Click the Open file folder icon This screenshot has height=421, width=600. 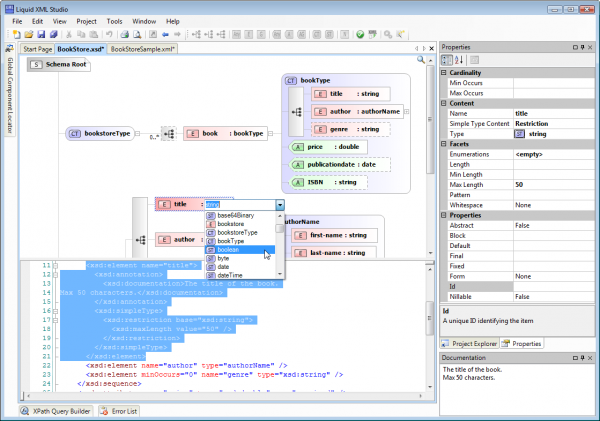pyautogui.click(x=30, y=34)
